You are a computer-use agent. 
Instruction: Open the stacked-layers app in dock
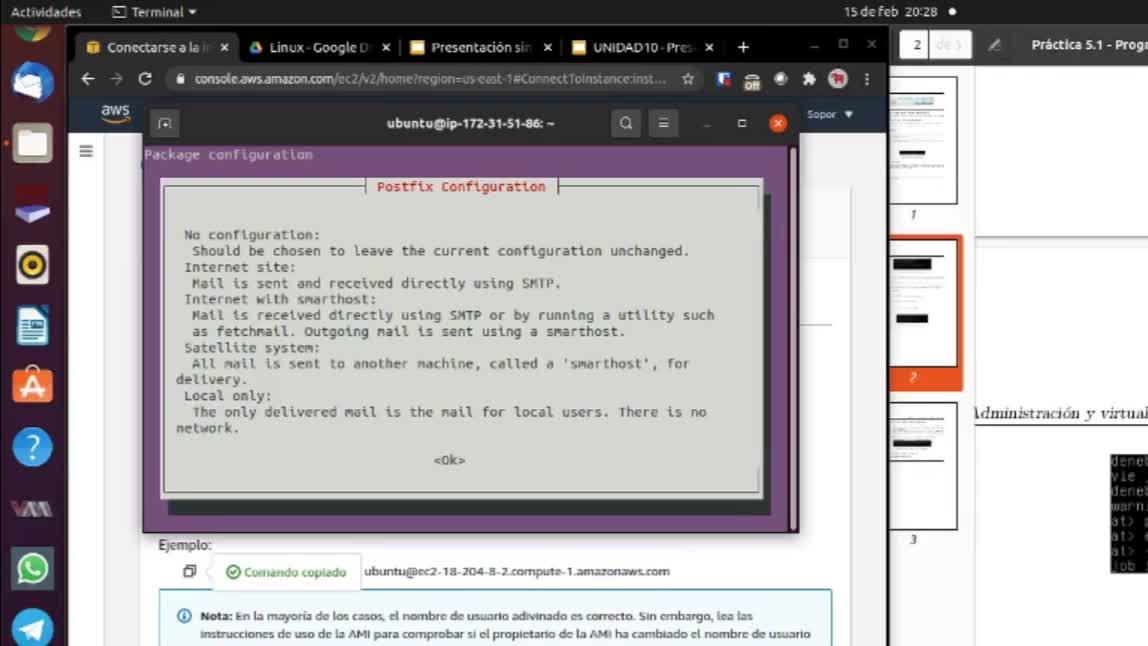coord(32,204)
